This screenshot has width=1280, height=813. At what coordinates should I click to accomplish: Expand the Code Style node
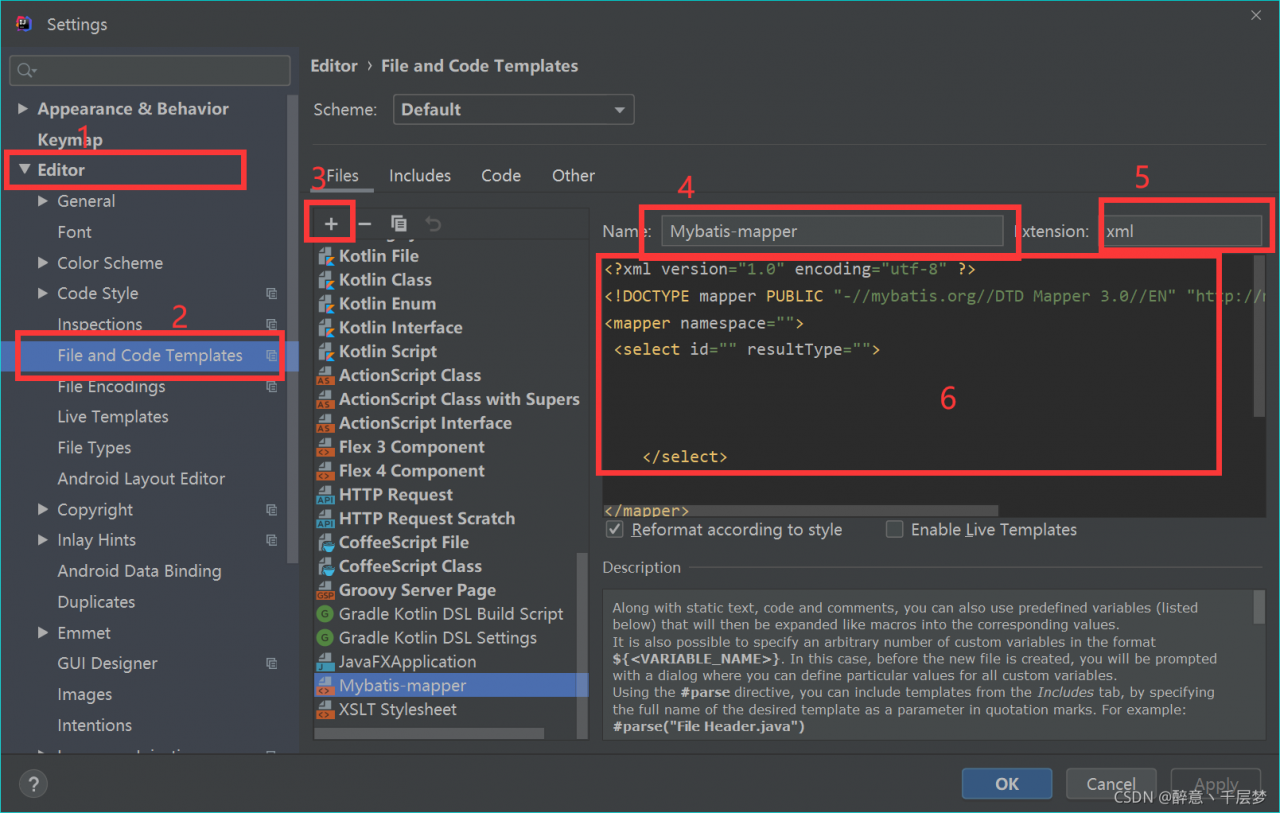click(x=43, y=293)
